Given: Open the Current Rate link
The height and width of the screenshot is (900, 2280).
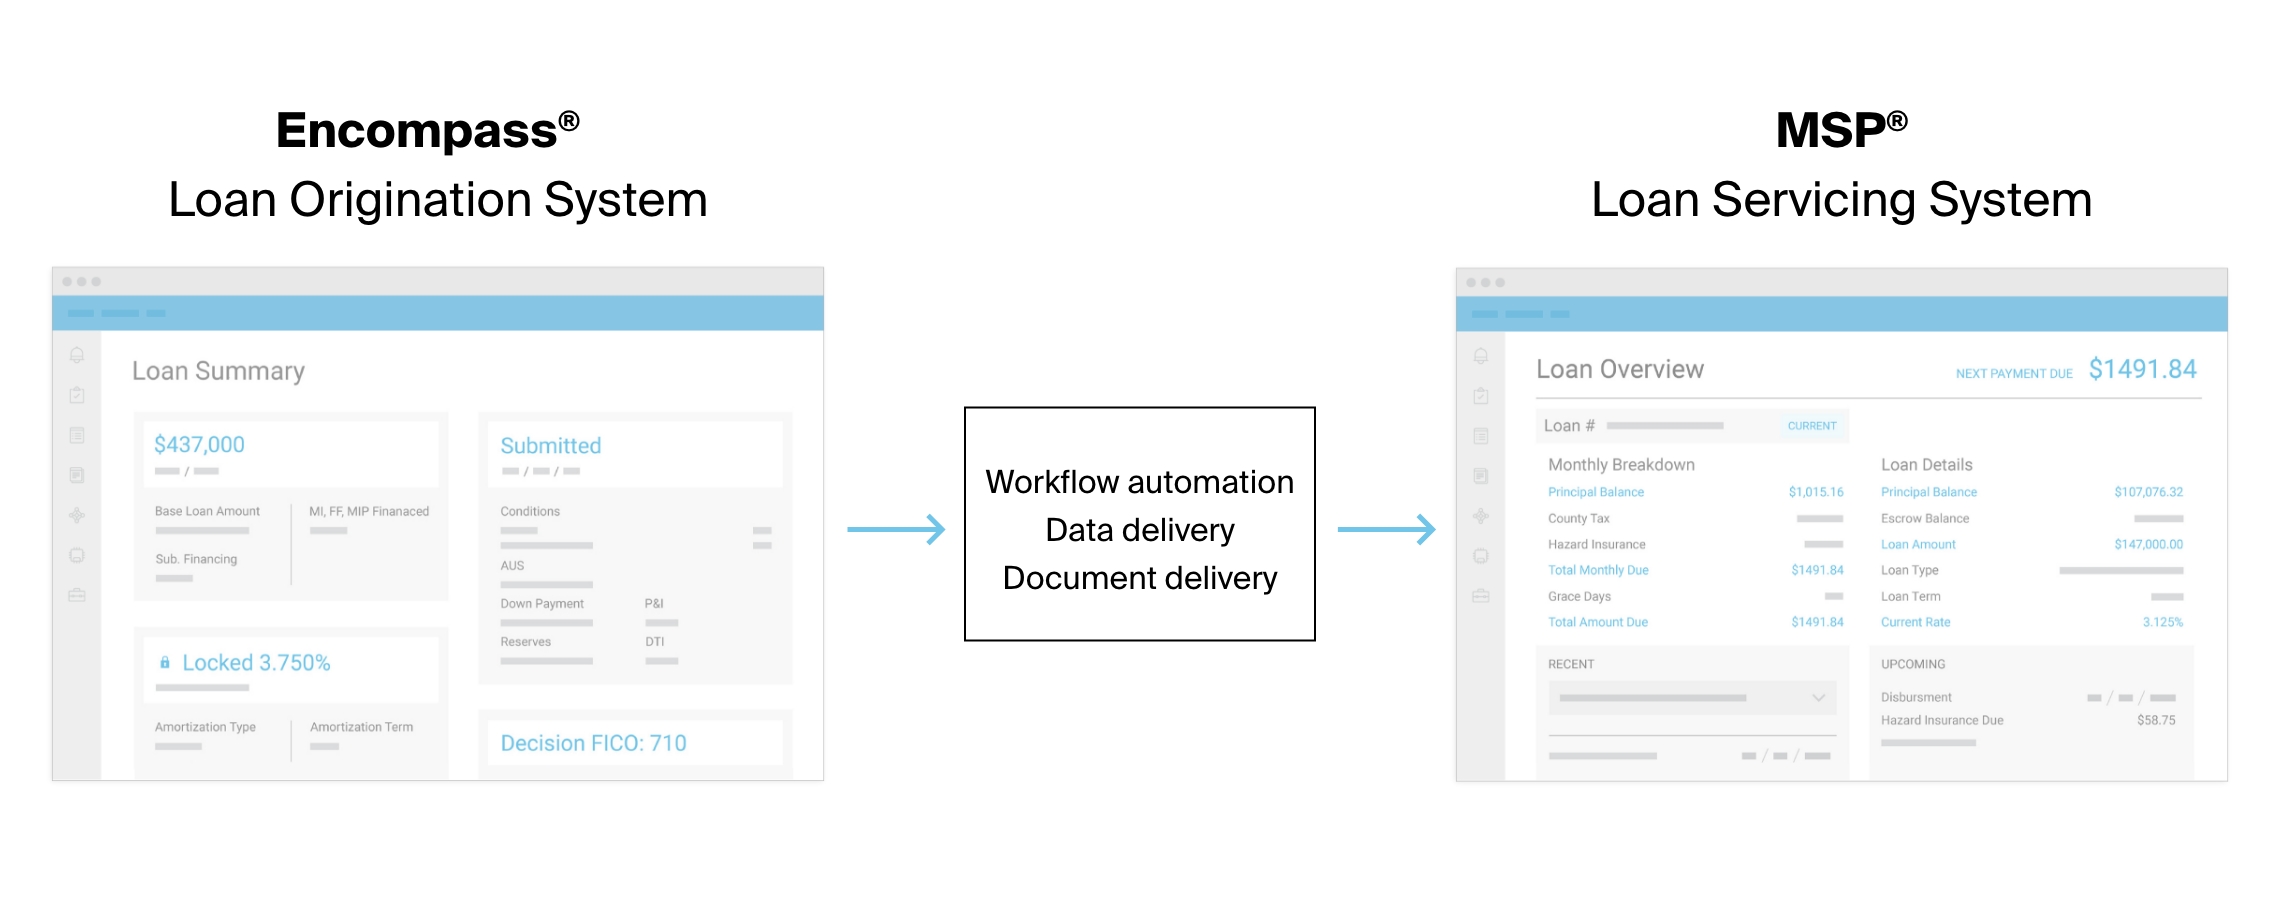Looking at the screenshot, I should click(x=1915, y=622).
